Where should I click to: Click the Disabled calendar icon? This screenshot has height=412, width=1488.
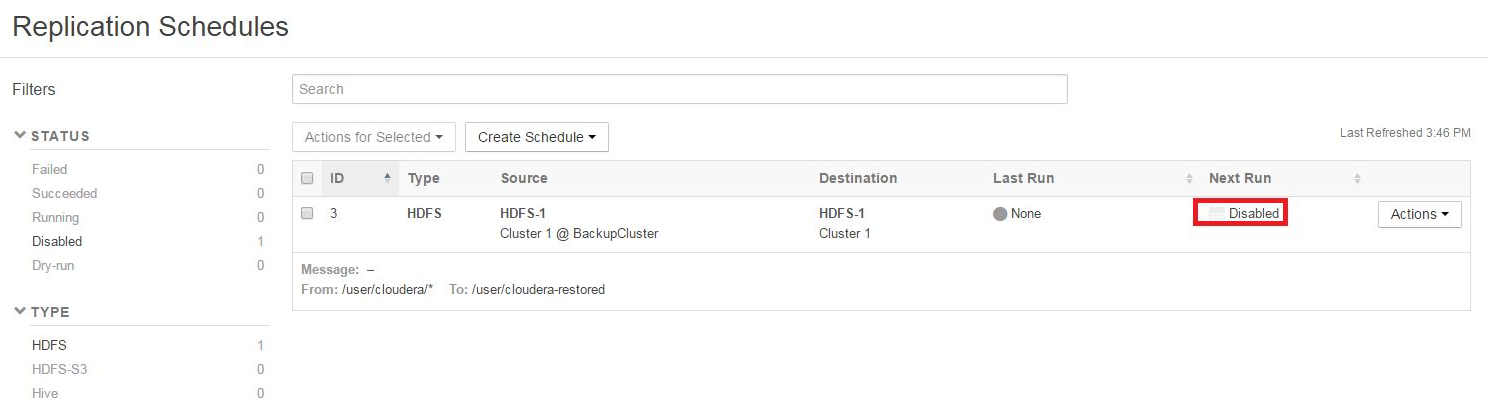(1217, 213)
